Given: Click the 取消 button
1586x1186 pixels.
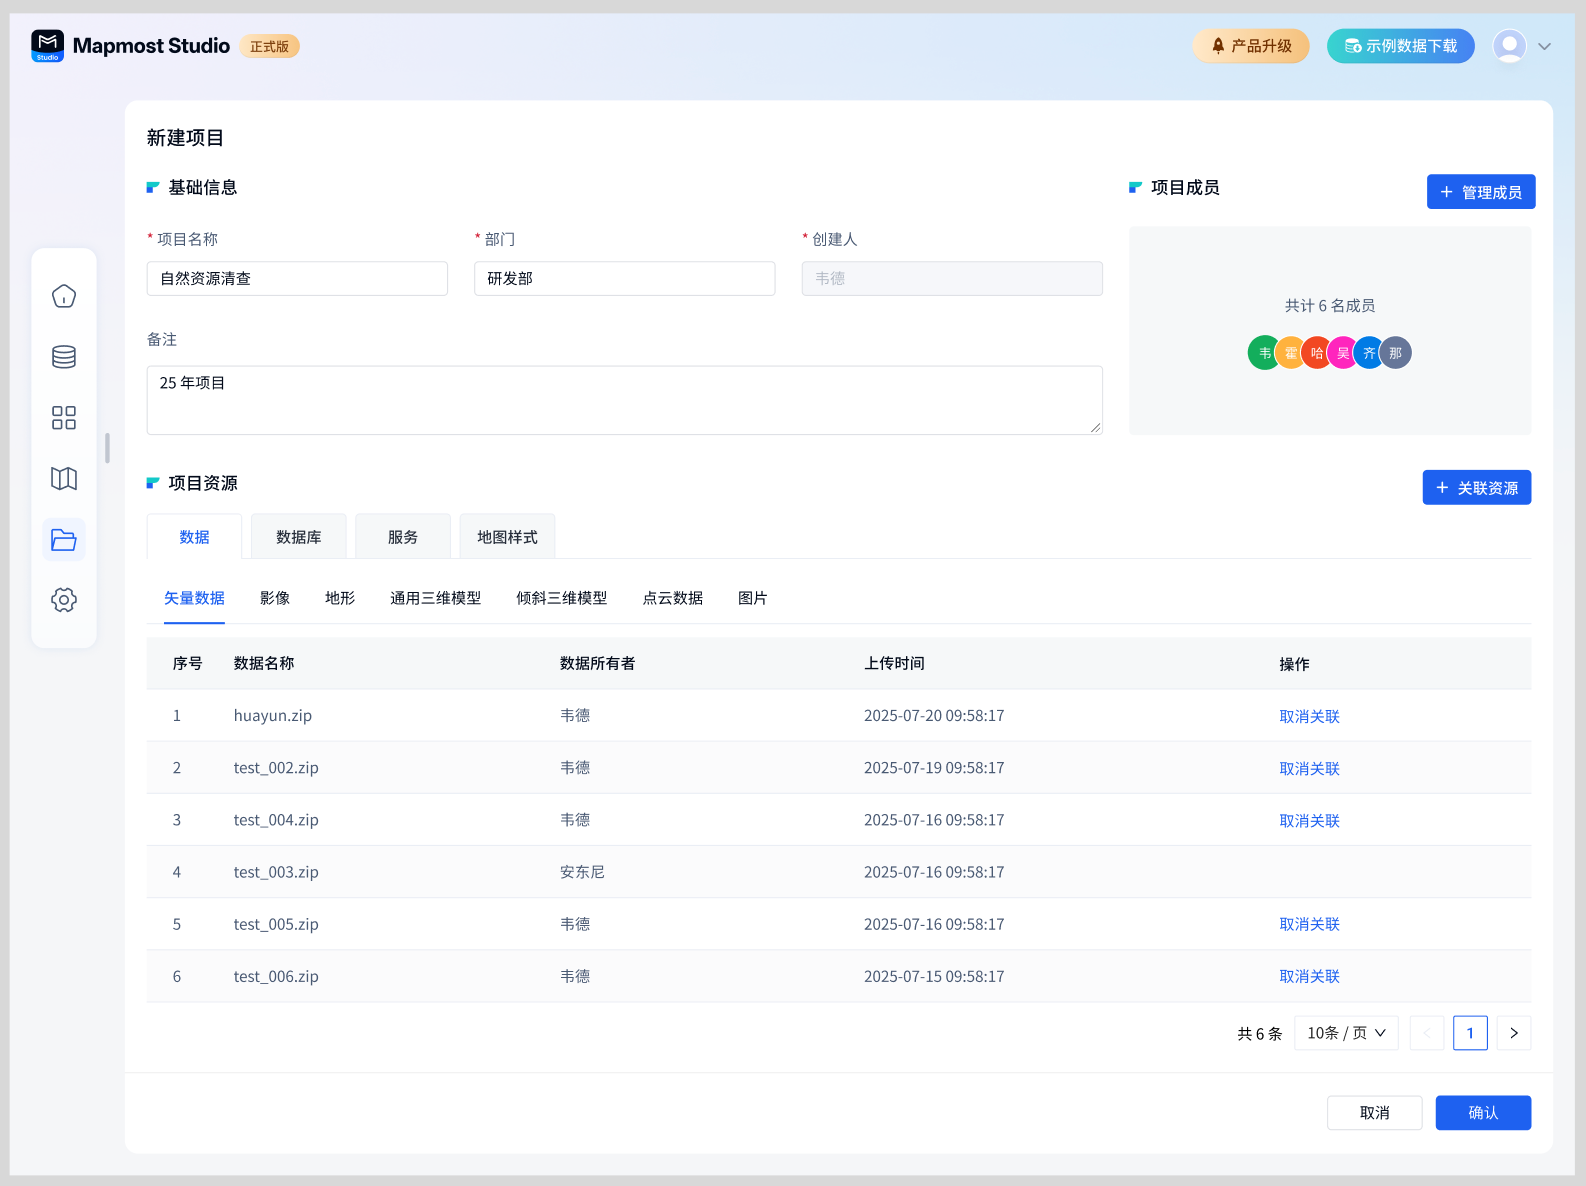Looking at the screenshot, I should coord(1375,1113).
